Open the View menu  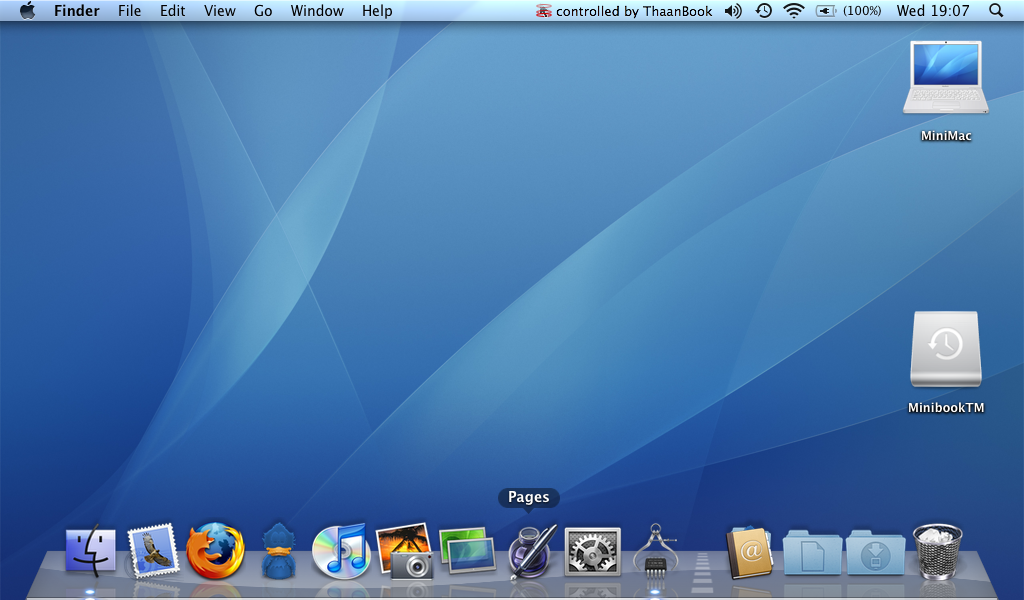(219, 10)
